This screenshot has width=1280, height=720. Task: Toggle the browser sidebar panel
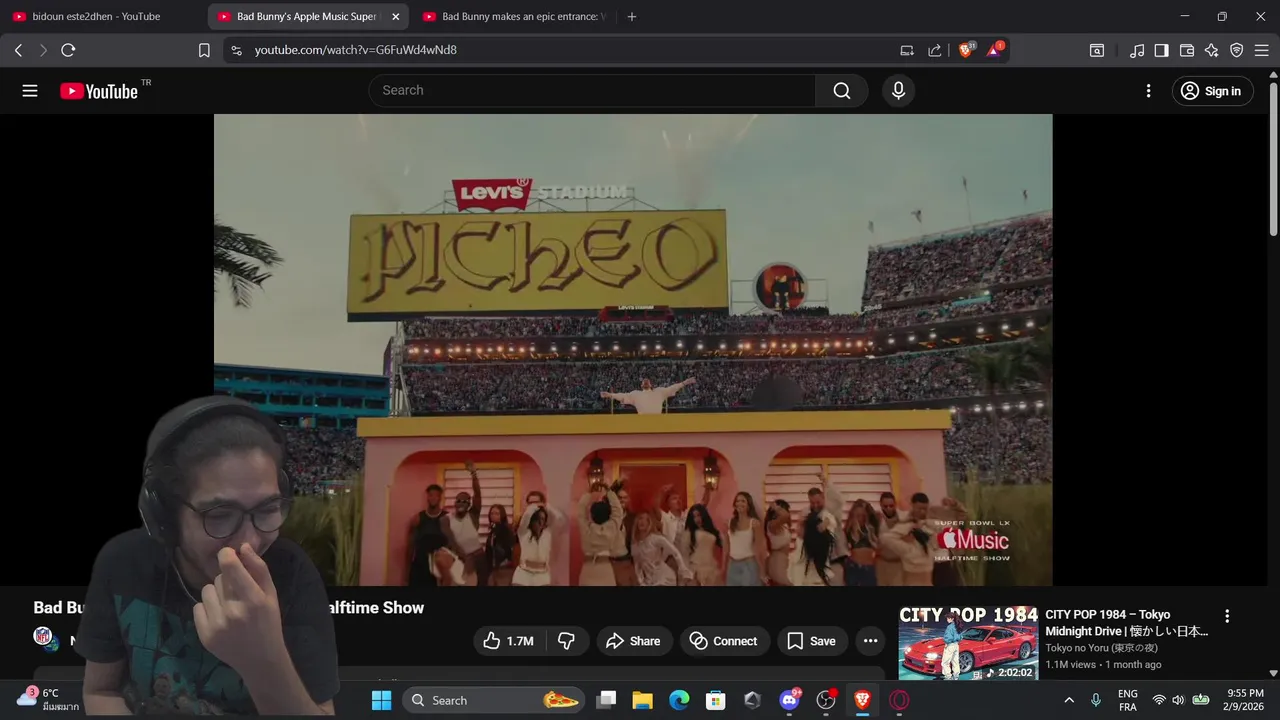(1161, 50)
